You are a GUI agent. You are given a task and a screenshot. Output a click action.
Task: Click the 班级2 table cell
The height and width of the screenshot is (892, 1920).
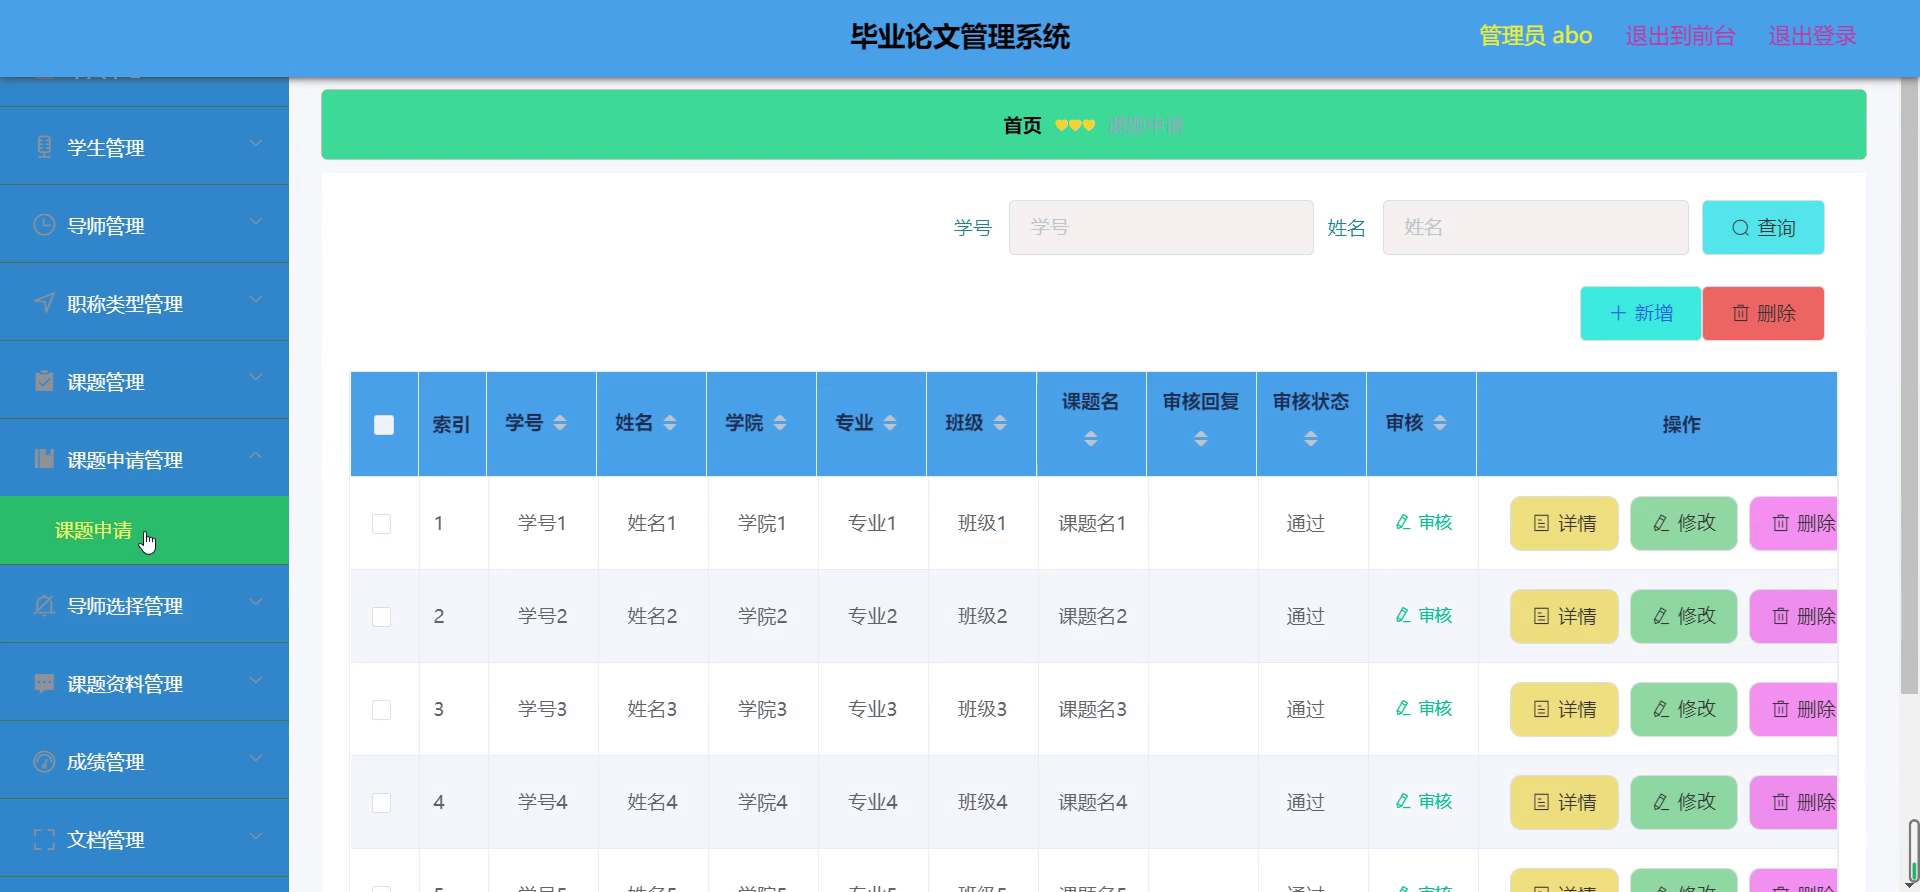982,616
